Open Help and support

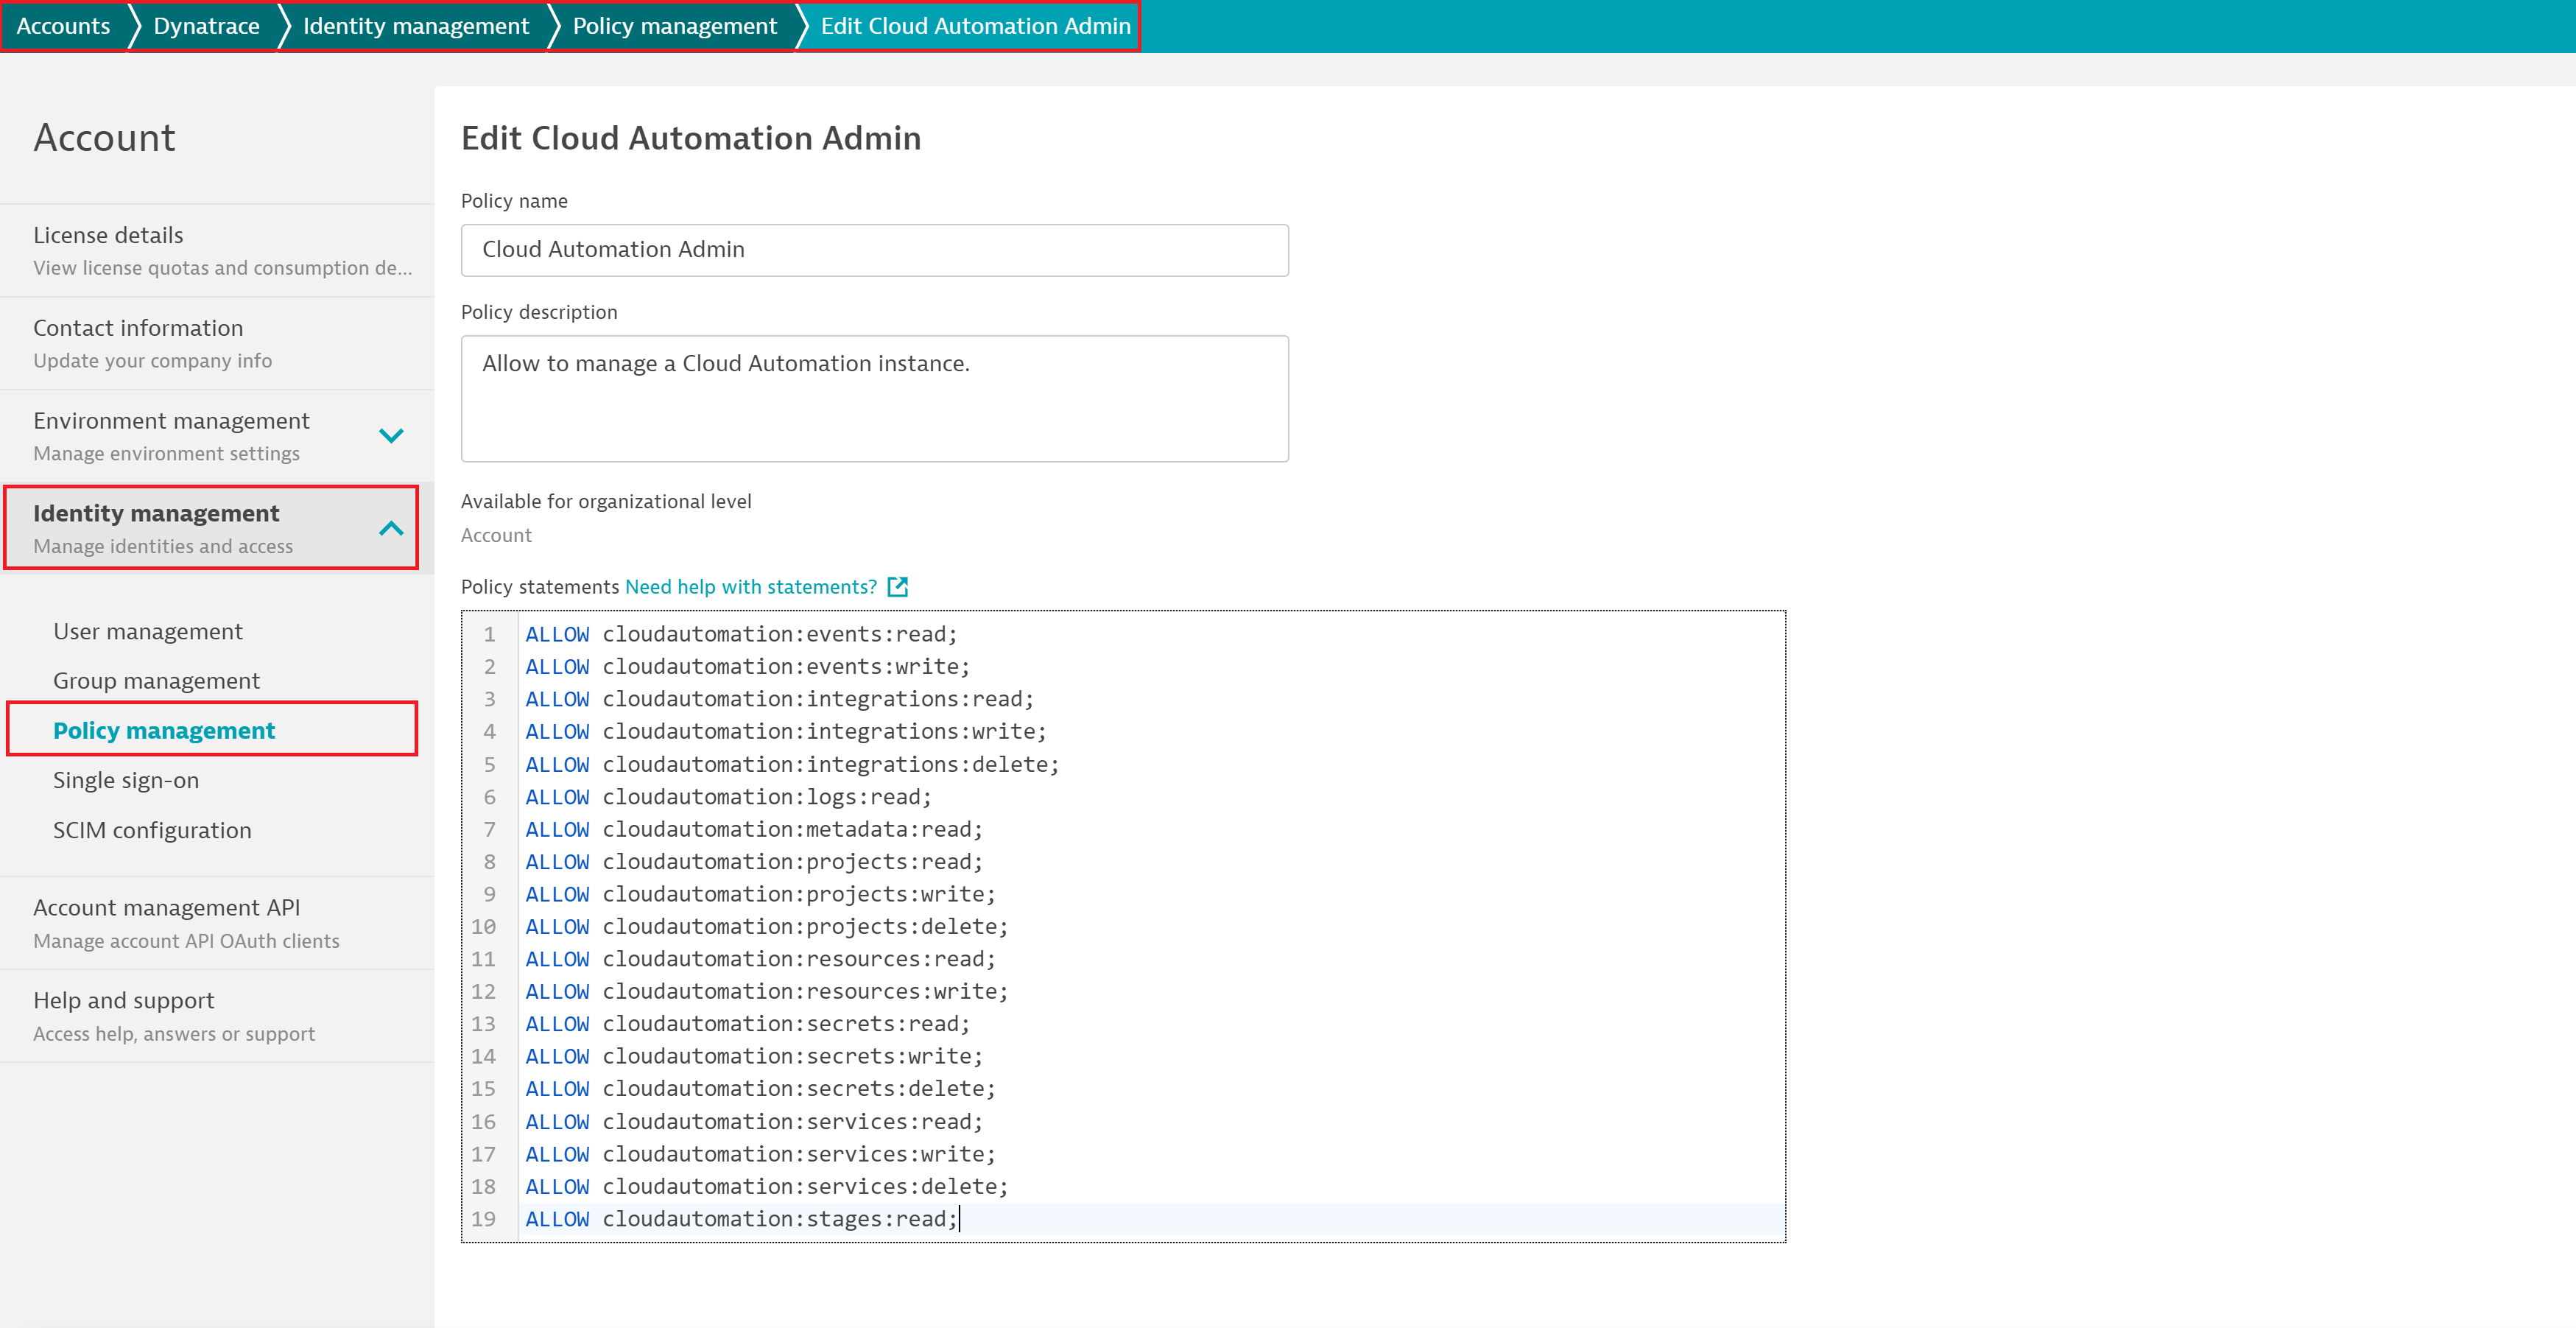pos(123,999)
